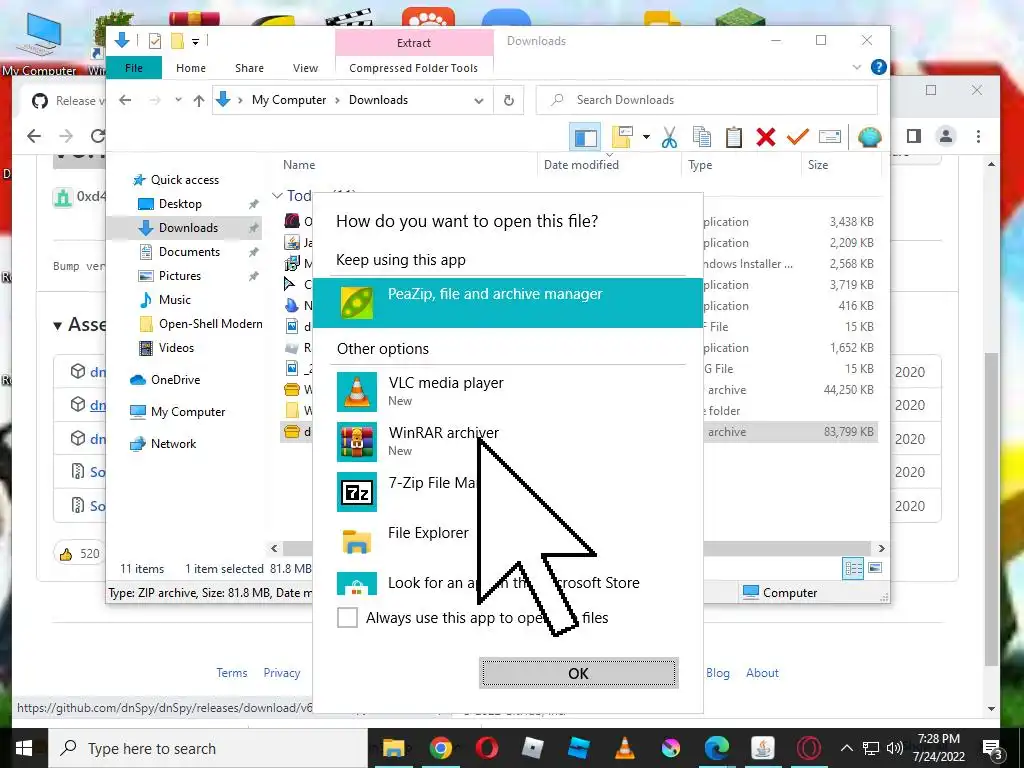This screenshot has height=768, width=1024.
Task: Click the Cut scissors icon
Action: coord(669,137)
